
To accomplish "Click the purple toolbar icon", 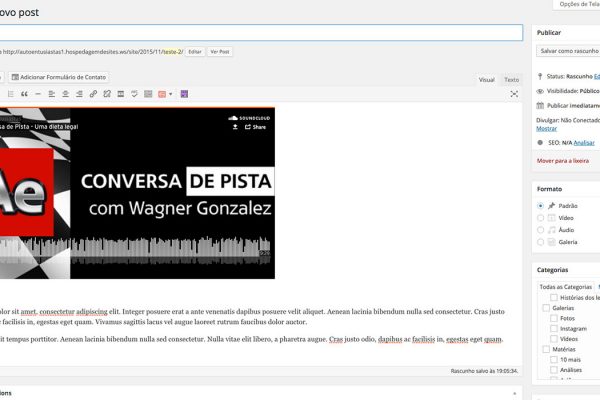I will coord(185,94).
